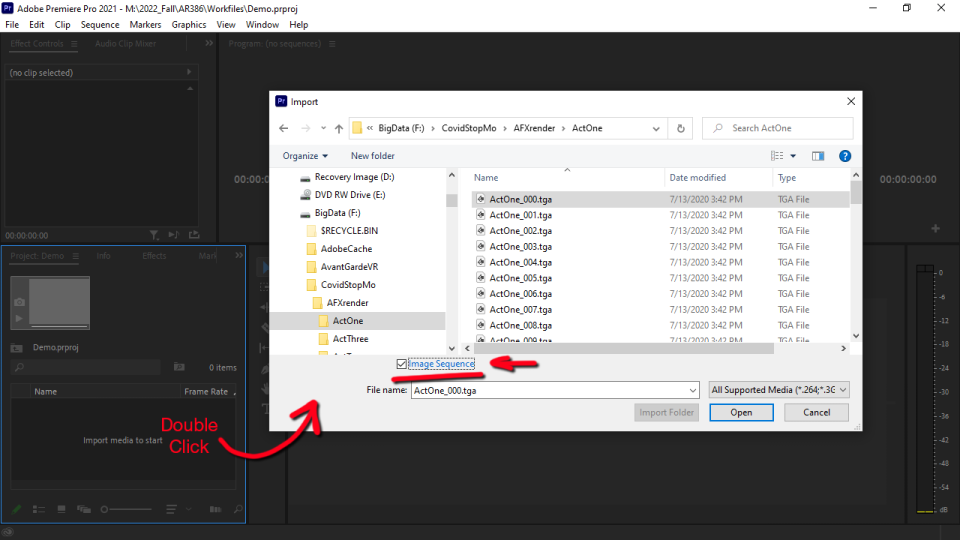Adjust Project panel thumbnail zoom slider
Image resolution: width=960 pixels, height=540 pixels.
tap(127, 509)
